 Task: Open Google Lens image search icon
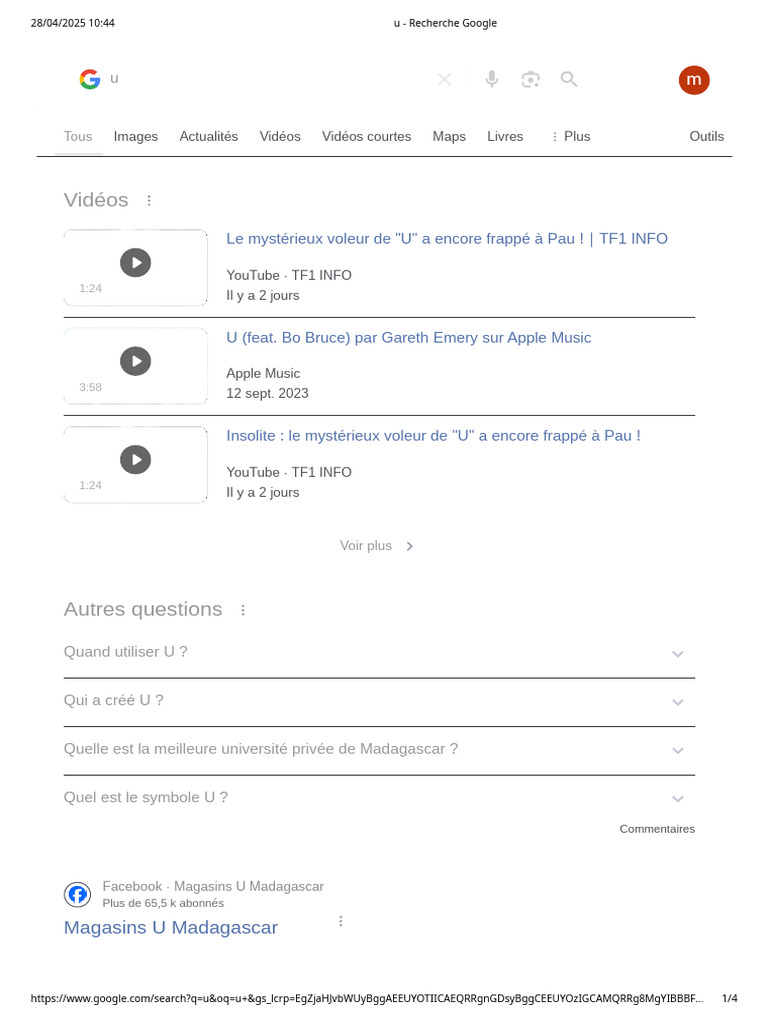530,79
